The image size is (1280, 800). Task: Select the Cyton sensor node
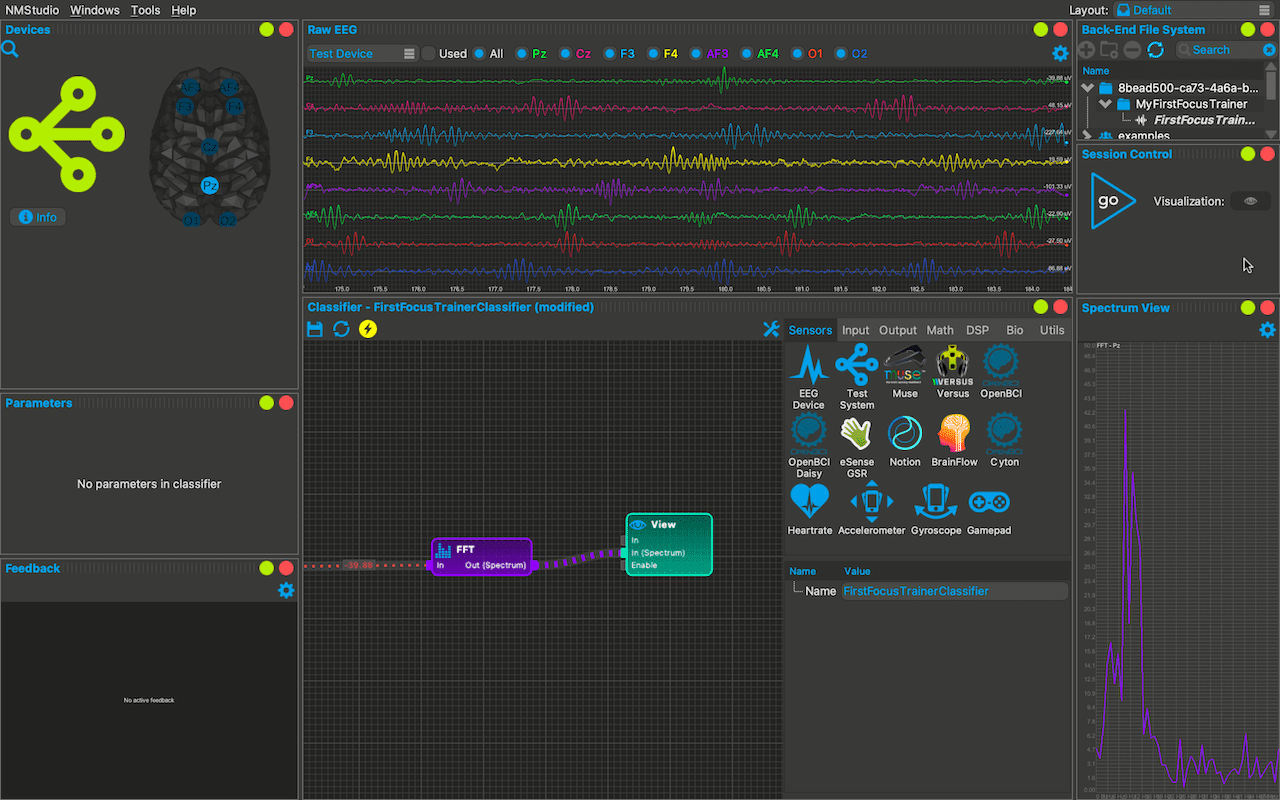point(1005,441)
